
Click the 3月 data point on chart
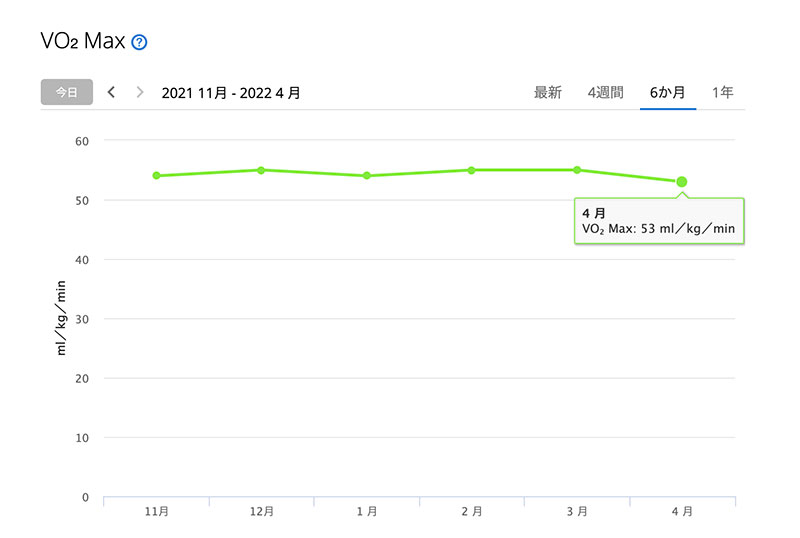(x=577, y=170)
